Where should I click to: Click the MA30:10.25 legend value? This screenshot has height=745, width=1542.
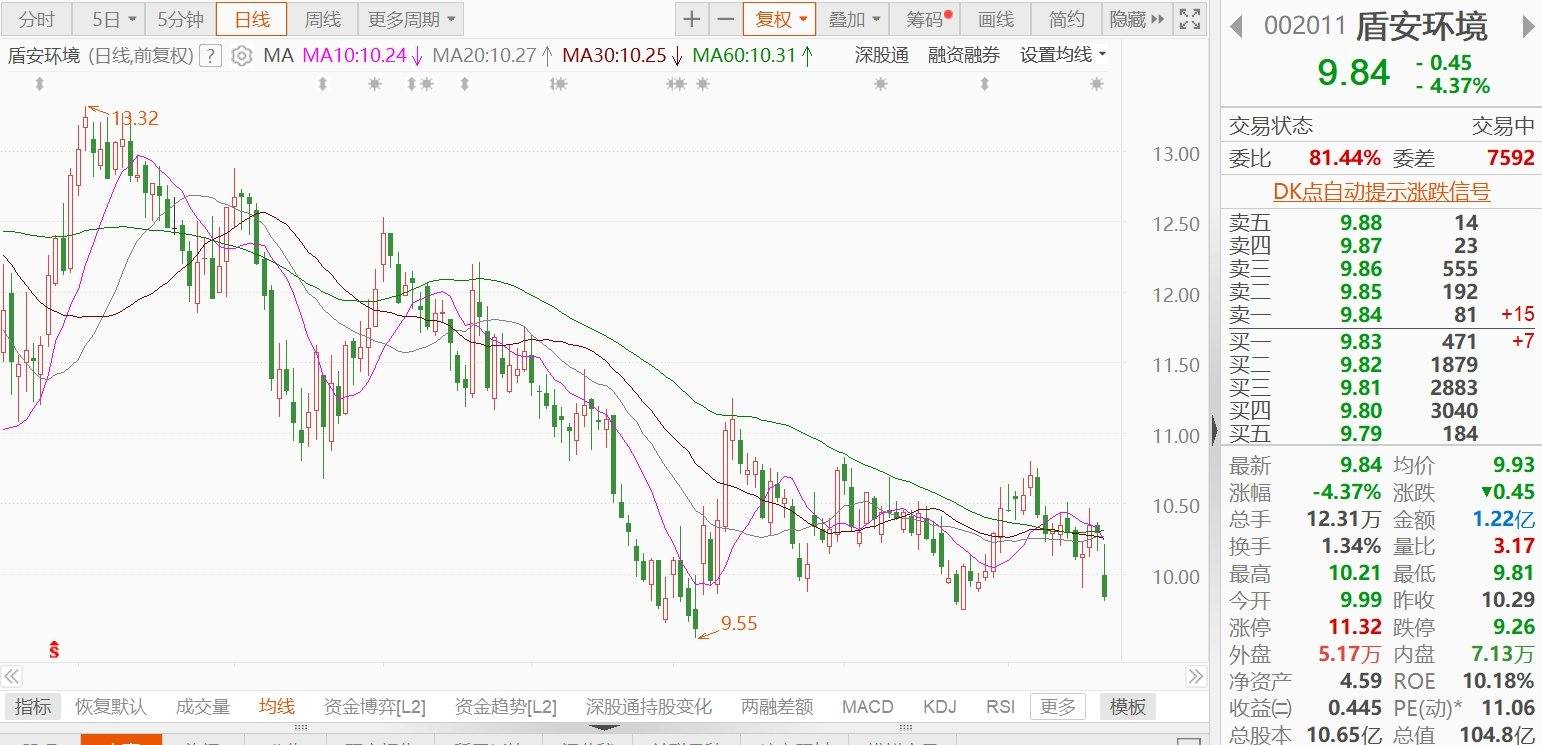pos(614,56)
